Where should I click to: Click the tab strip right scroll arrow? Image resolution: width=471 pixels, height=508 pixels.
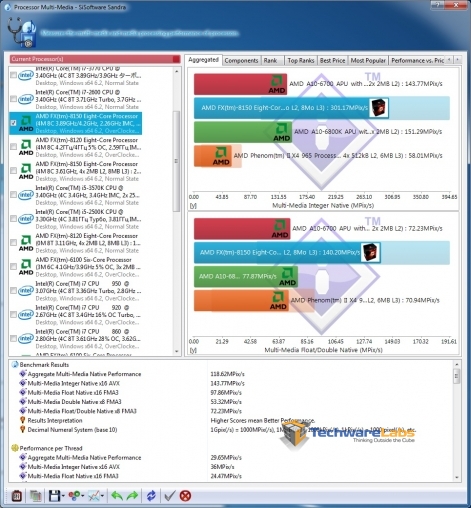click(458, 60)
